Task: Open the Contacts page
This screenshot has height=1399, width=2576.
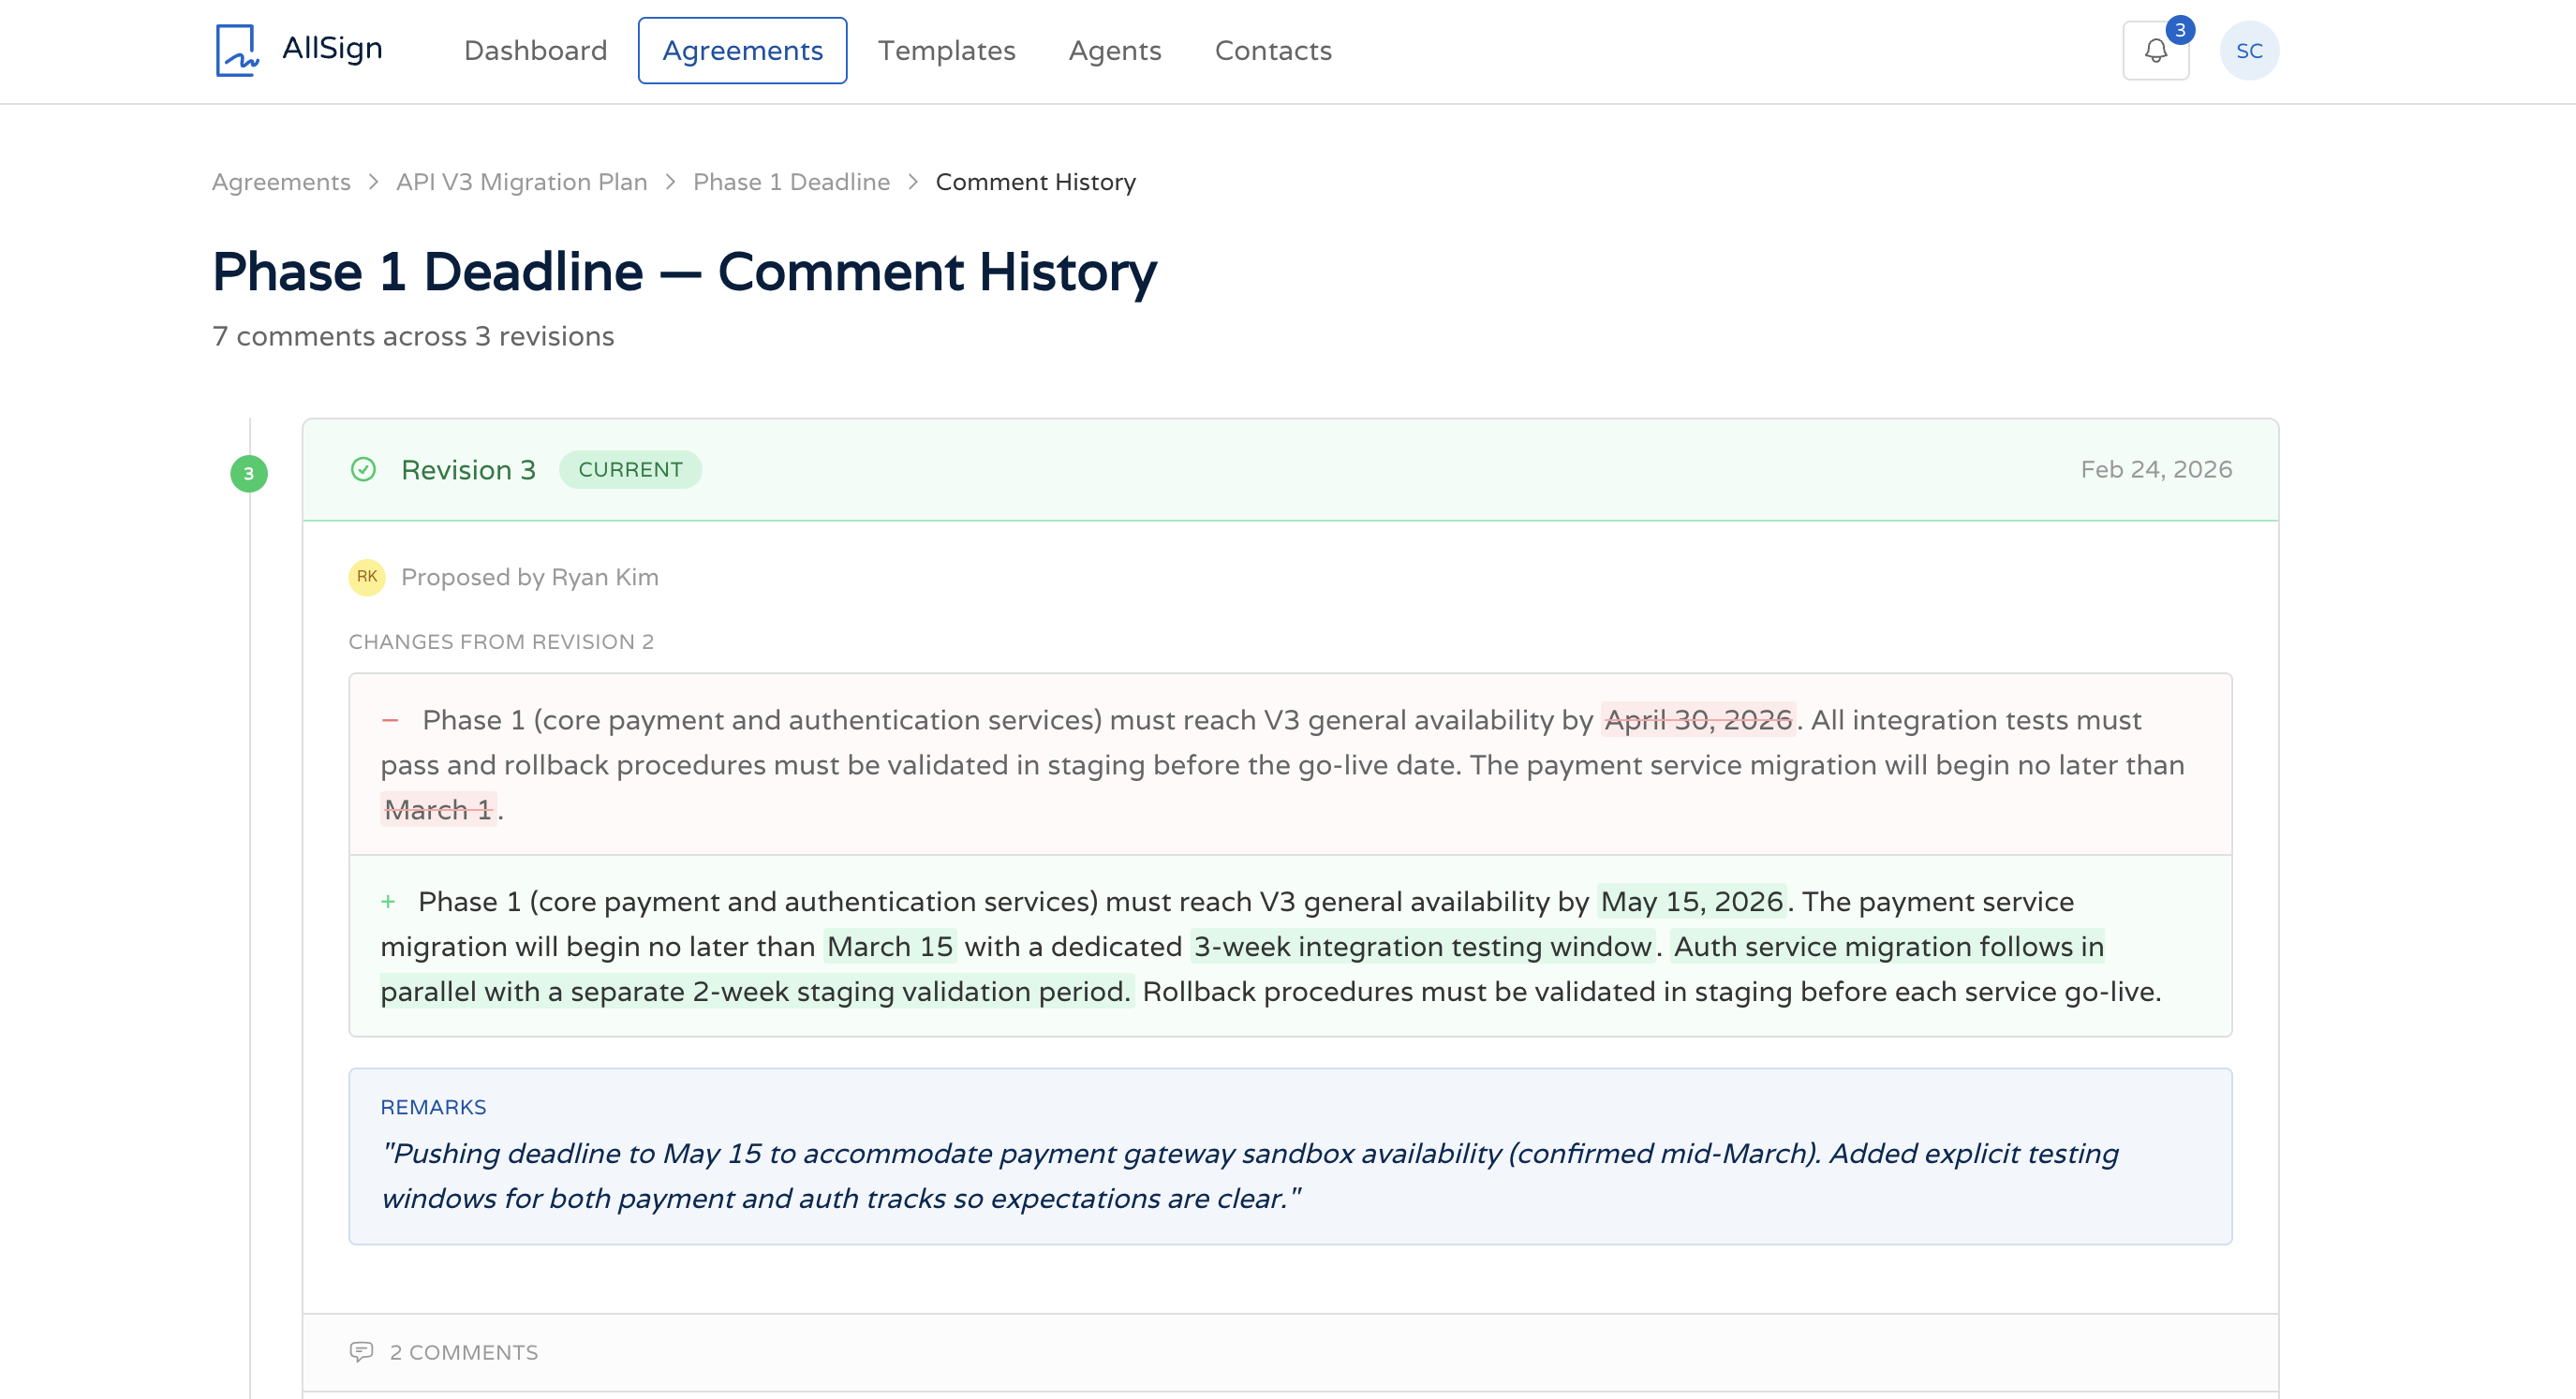Action: pyautogui.click(x=1272, y=50)
